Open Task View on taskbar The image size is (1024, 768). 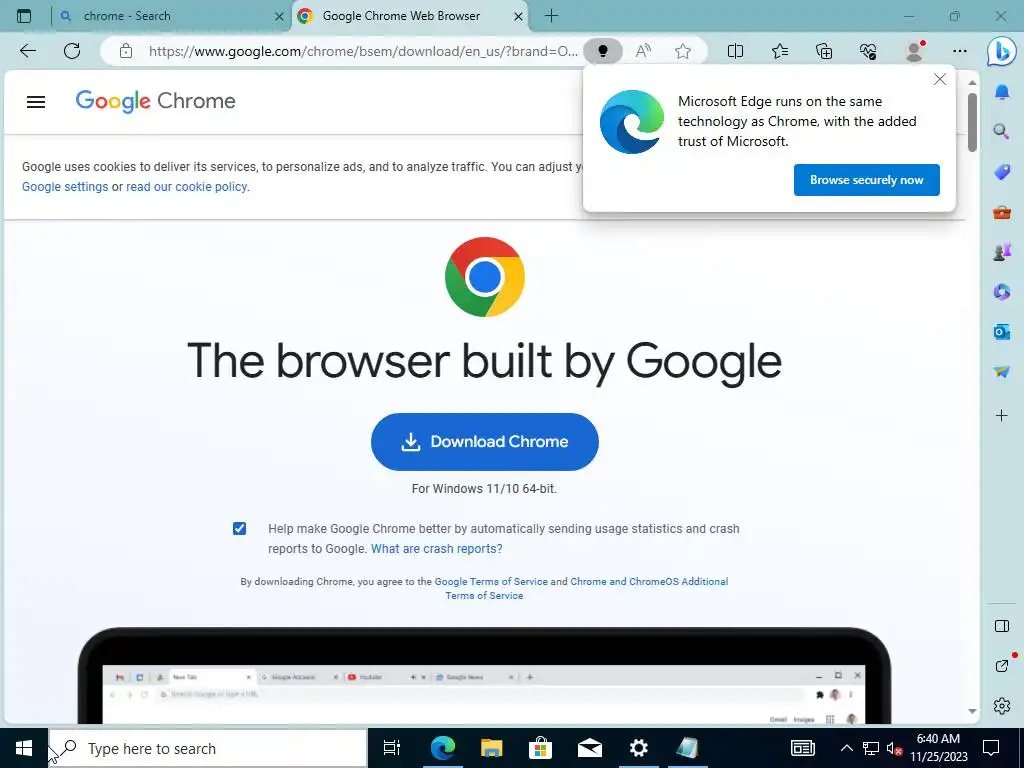click(392, 748)
